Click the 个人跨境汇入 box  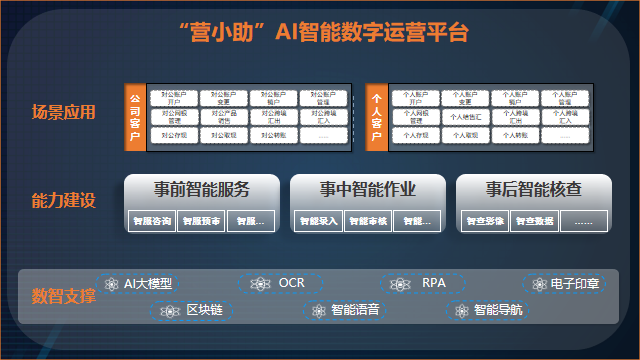coord(565,117)
